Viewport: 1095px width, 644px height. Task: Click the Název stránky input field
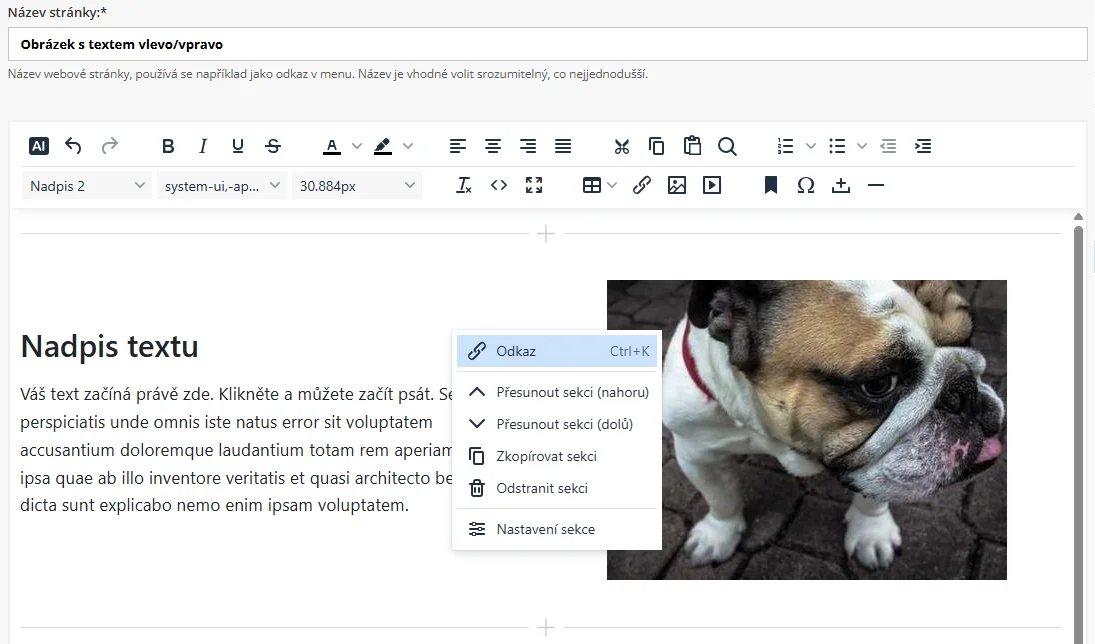[547, 44]
